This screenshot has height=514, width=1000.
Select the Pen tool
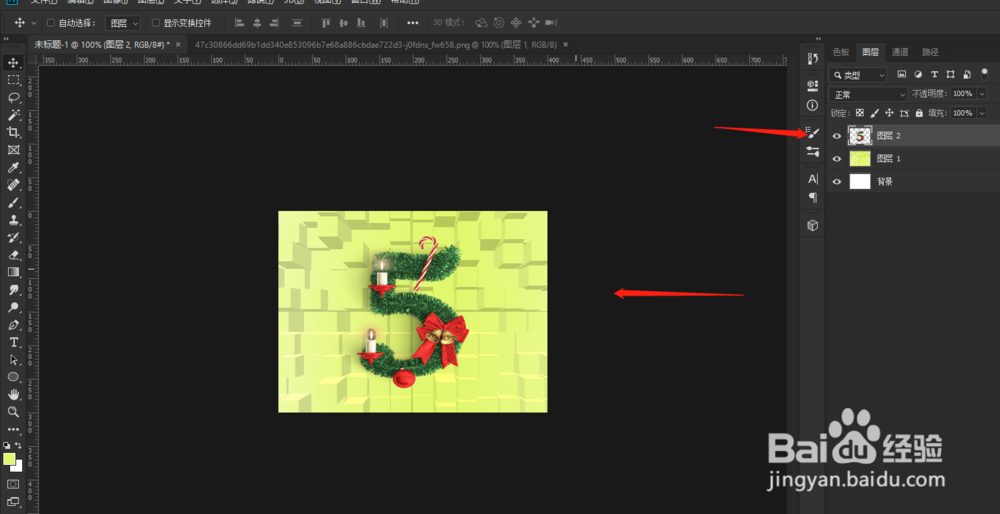coord(13,325)
